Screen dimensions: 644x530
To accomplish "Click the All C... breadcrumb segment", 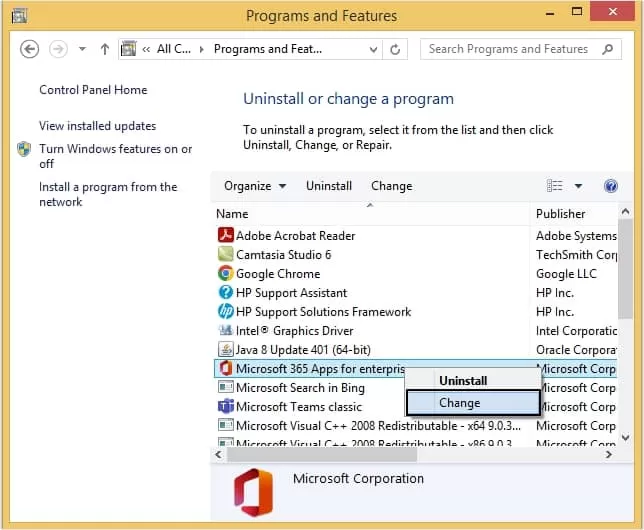I will pyautogui.click(x=174, y=49).
